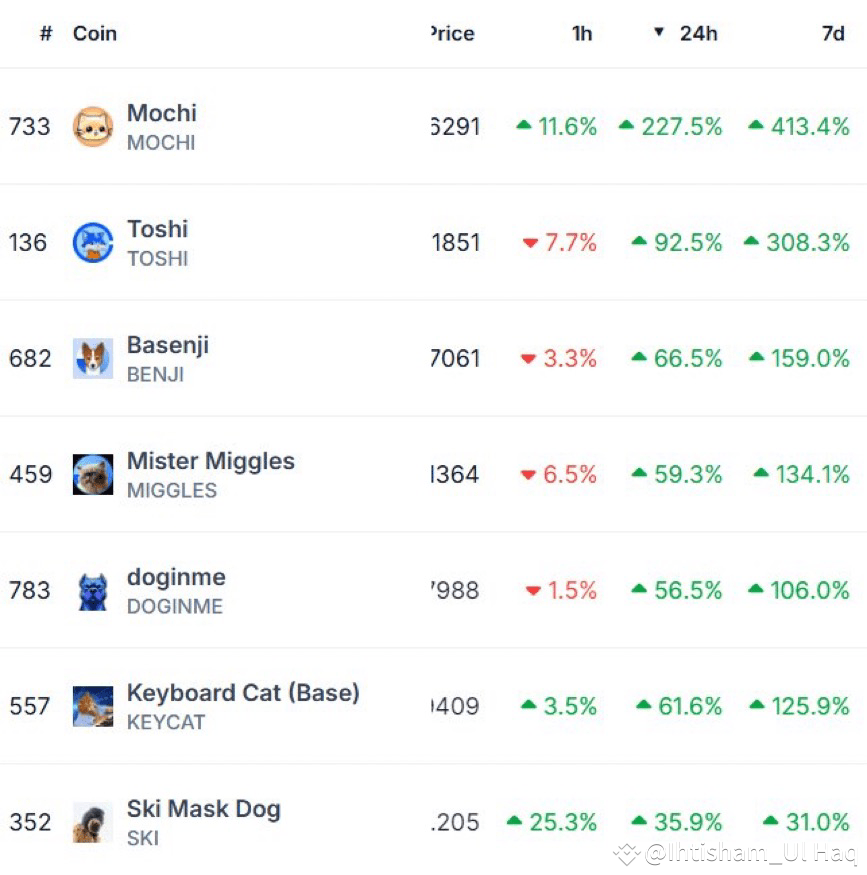The width and height of the screenshot is (867, 875).
Task: Select the Keyboard Cat thumbnail icon
Action: point(94,706)
